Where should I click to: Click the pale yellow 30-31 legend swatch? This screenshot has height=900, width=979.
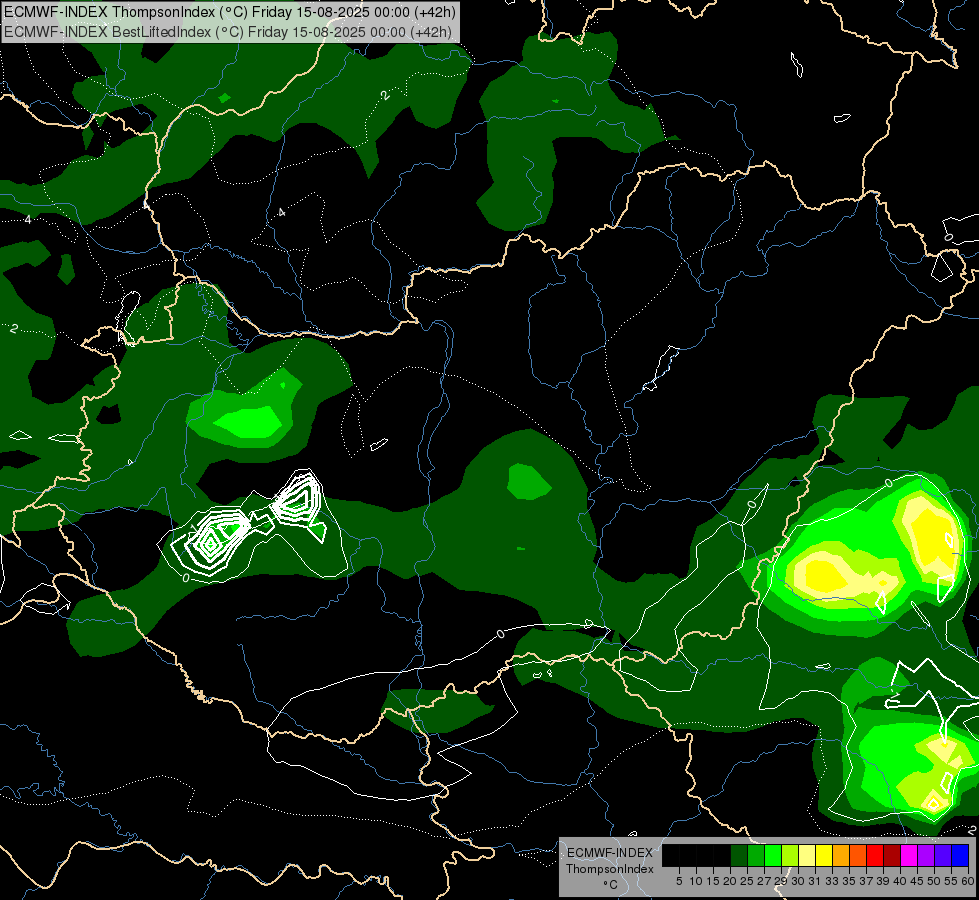(x=807, y=855)
